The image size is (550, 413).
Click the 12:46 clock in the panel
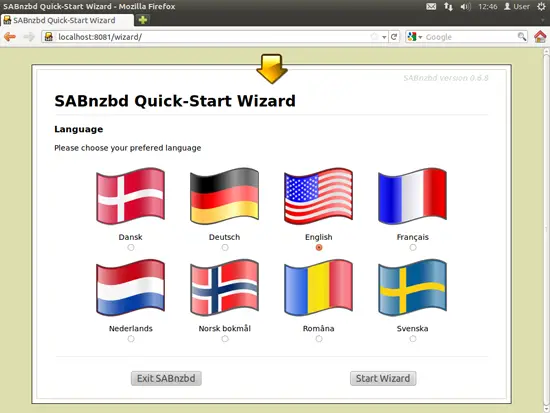(488, 6)
